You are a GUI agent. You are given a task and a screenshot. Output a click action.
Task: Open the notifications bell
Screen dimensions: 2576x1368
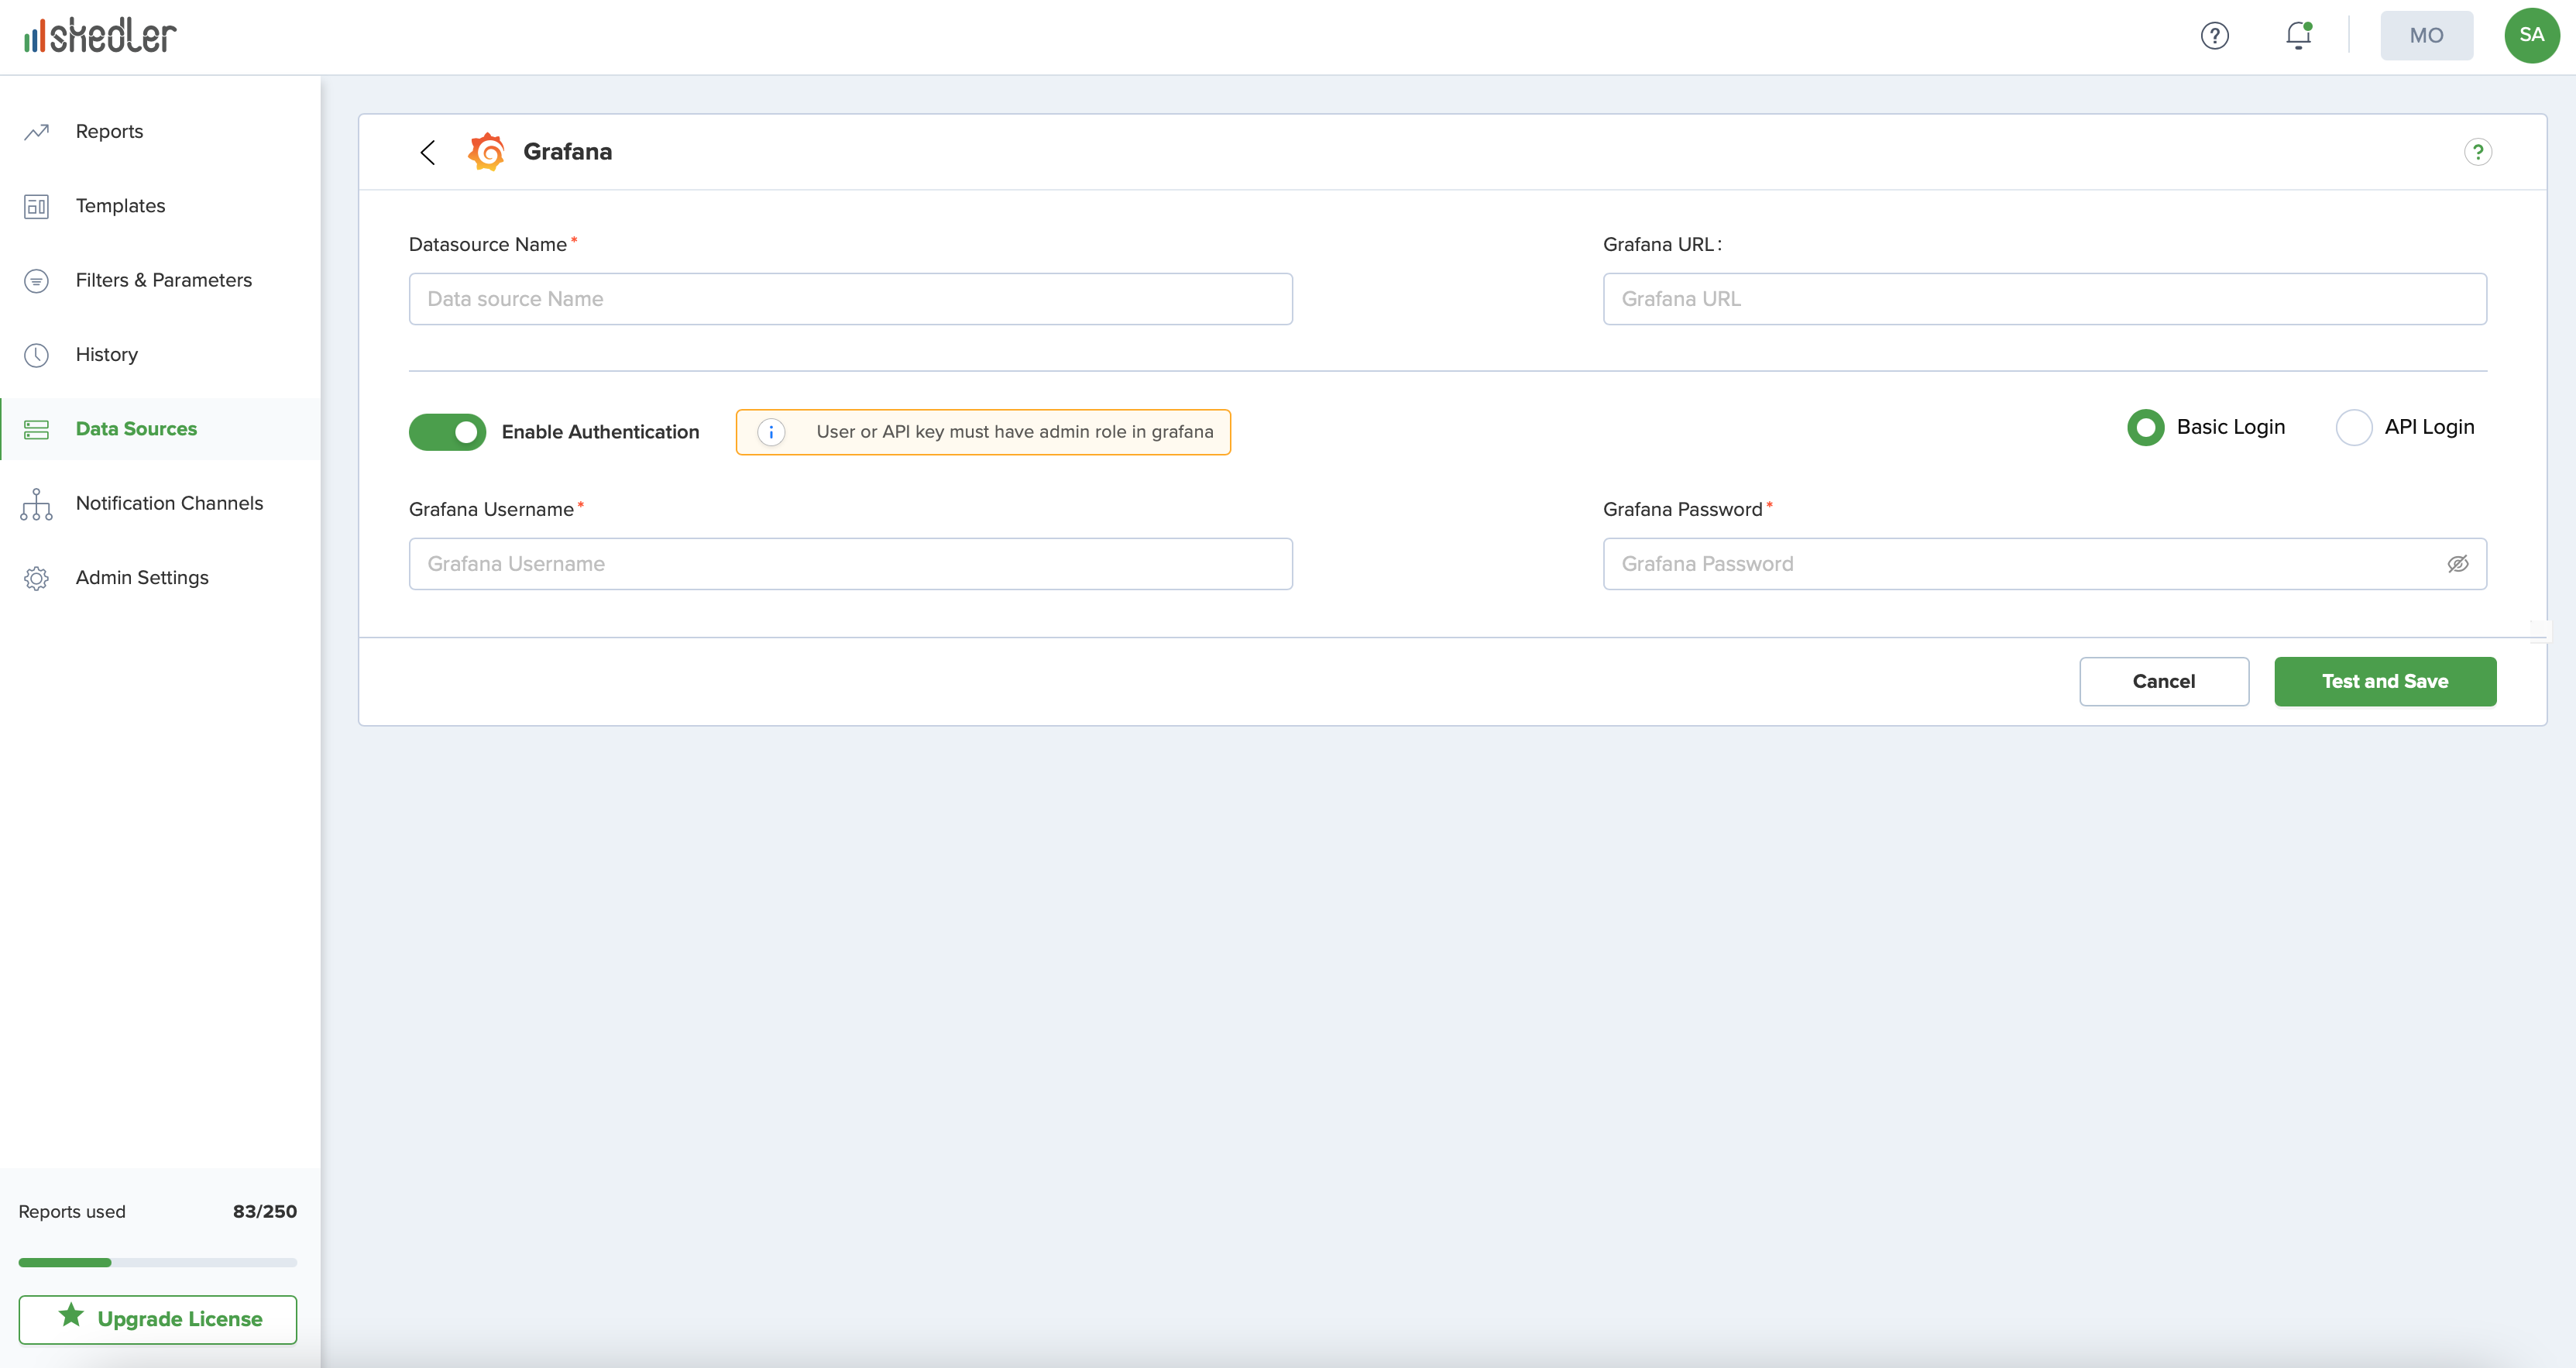(2298, 36)
